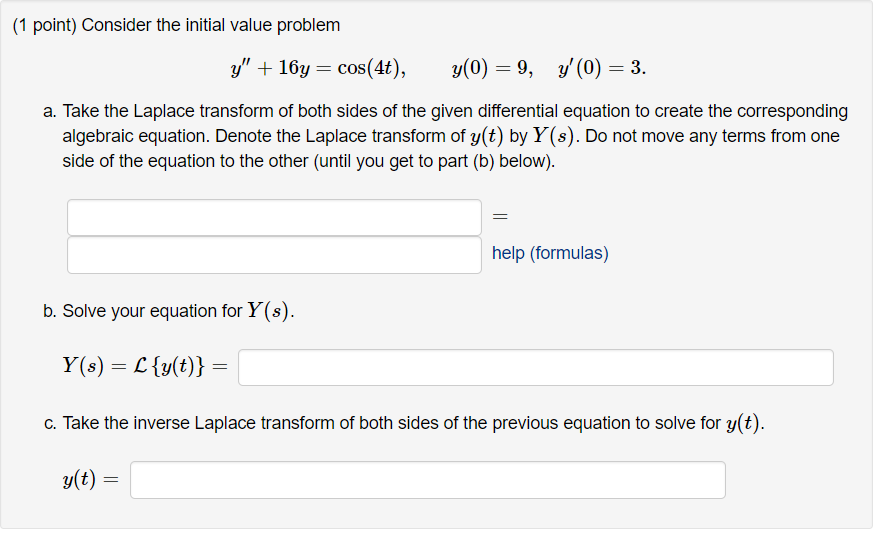Screen dimensions: 876x533
Task: Click the y(t) = label before the last box
Action: (x=91, y=479)
